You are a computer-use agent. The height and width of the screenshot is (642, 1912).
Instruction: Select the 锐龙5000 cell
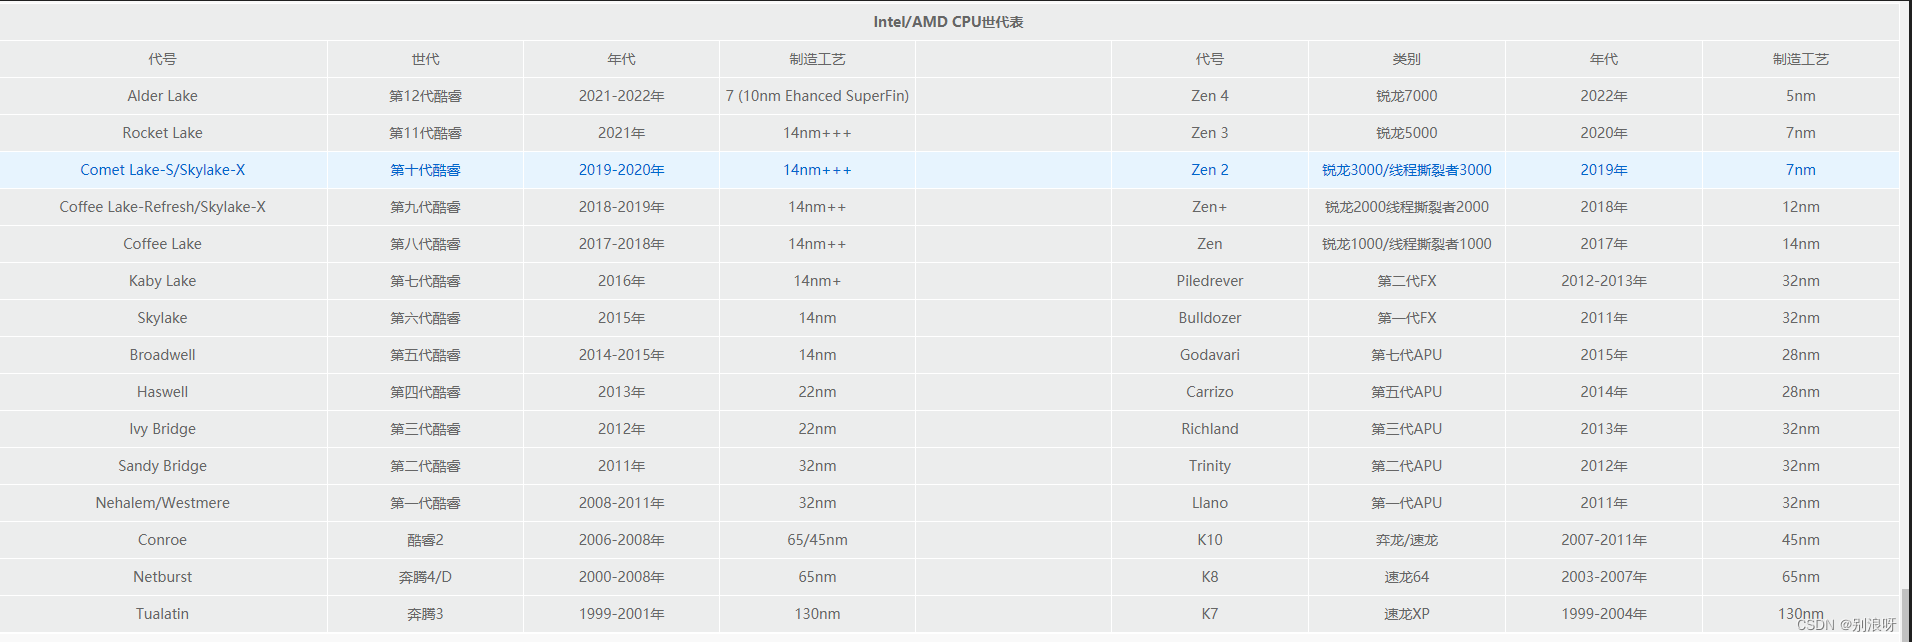click(1406, 133)
